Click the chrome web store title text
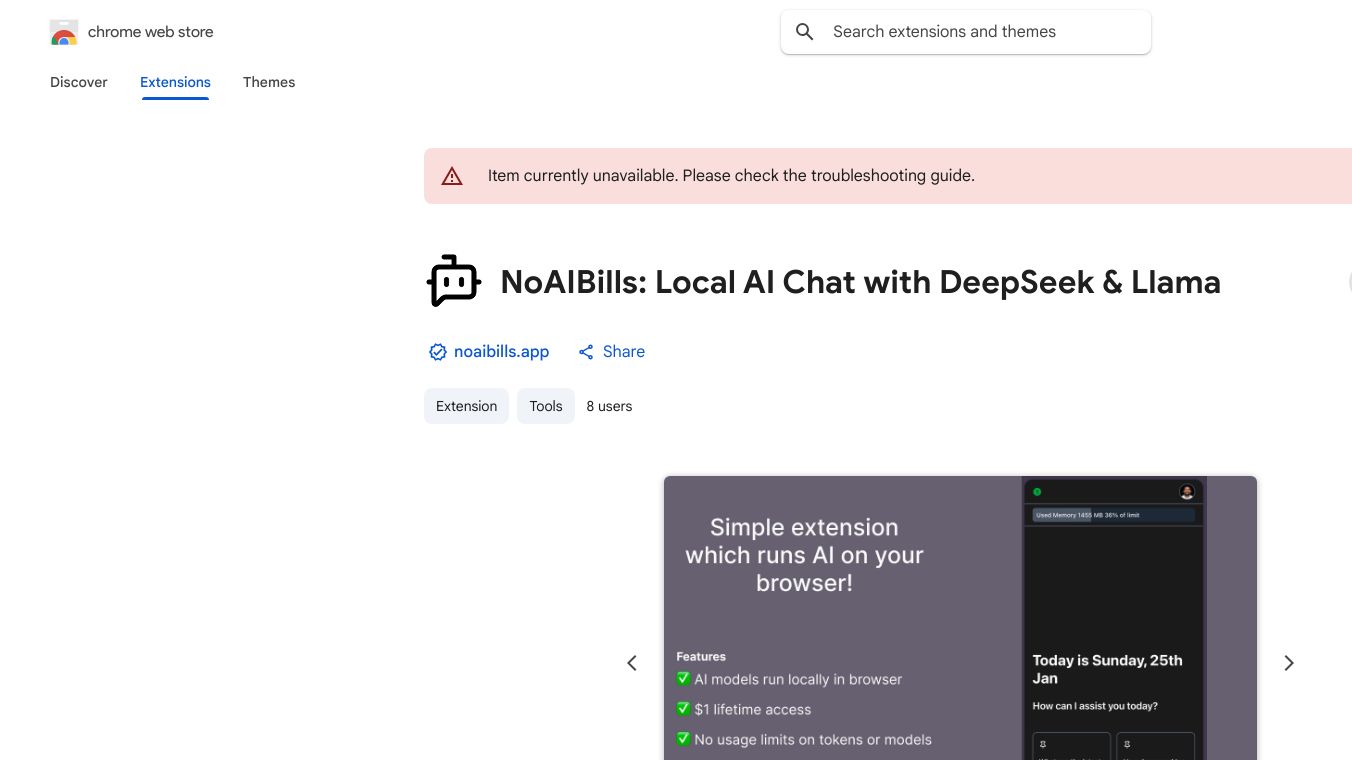1352x760 pixels. pos(151,32)
